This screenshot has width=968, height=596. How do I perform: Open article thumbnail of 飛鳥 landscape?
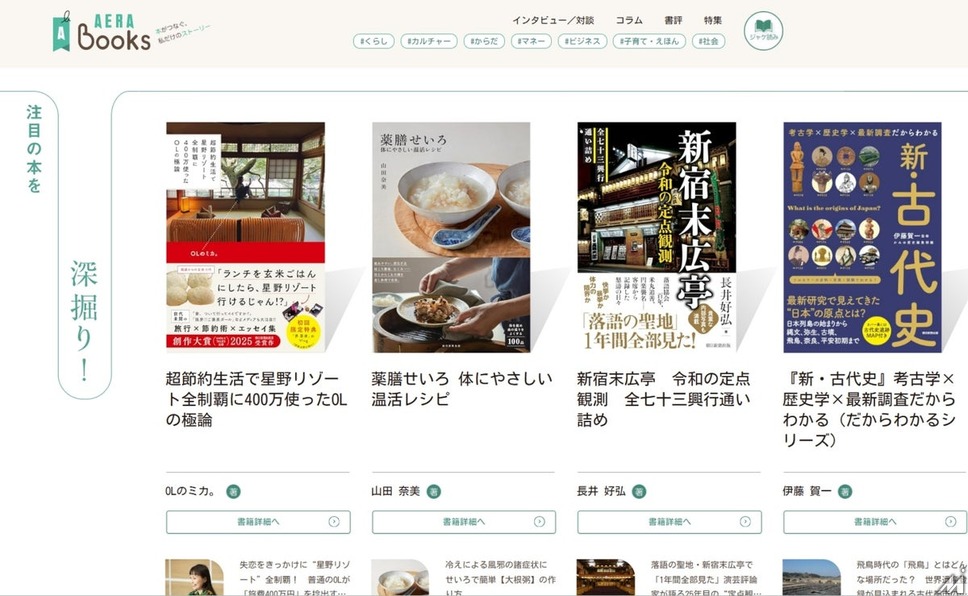click(811, 577)
